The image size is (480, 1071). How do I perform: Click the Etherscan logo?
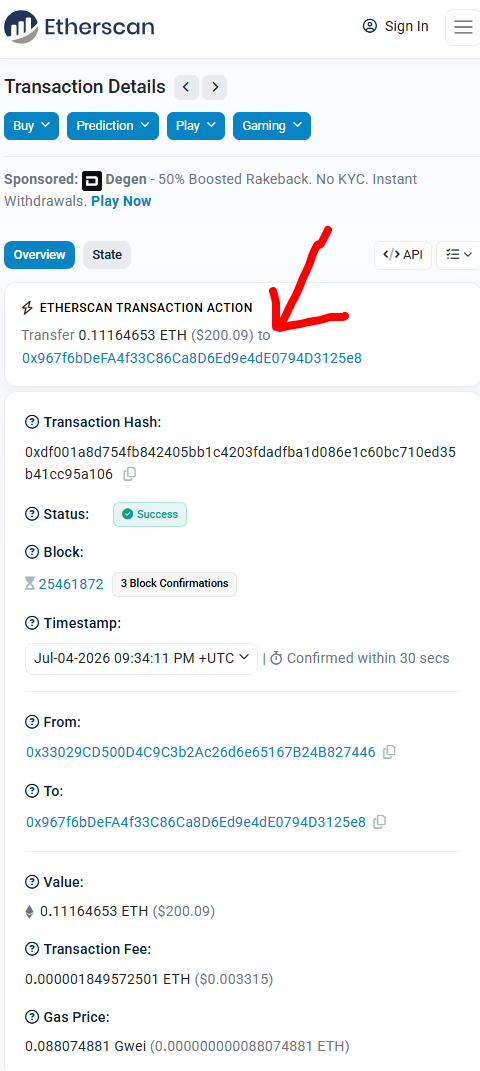pos(79,27)
